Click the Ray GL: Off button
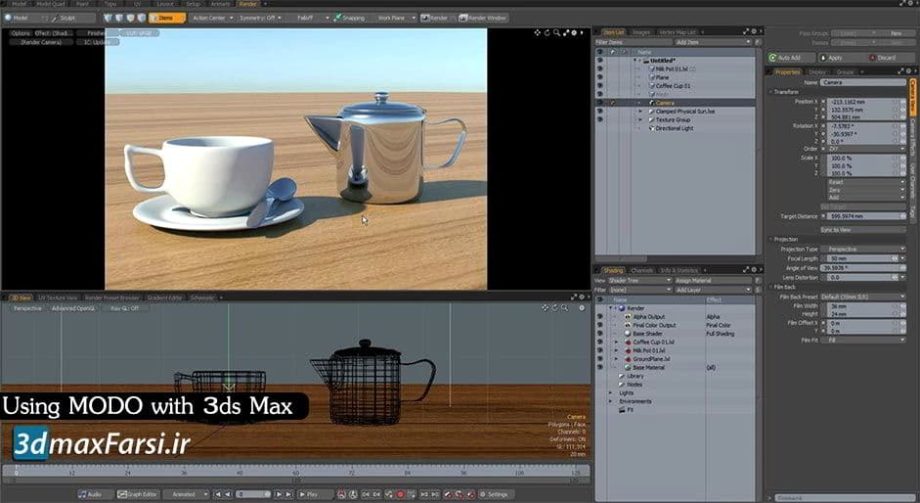This screenshot has height=503, width=920. [124, 309]
